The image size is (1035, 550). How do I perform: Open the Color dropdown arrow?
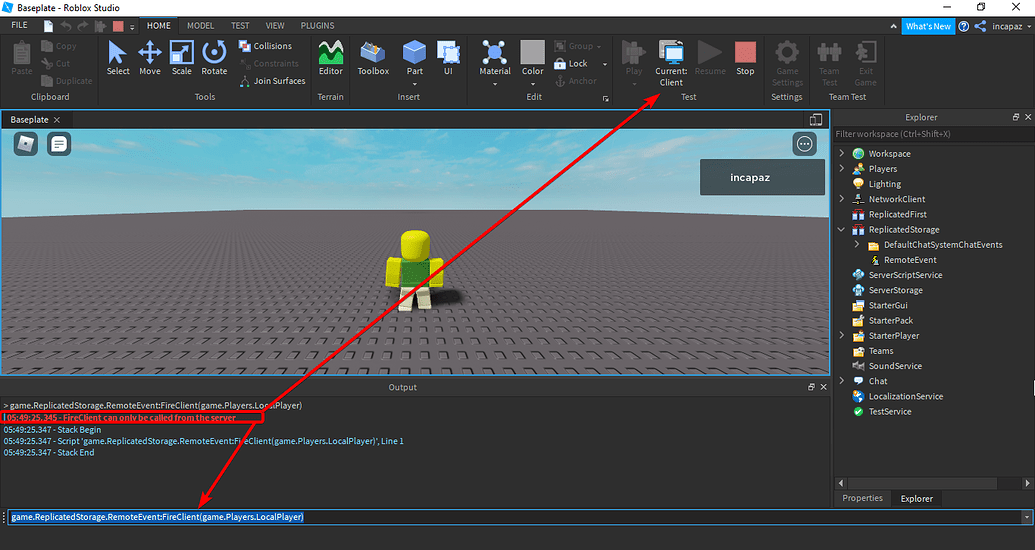(533, 84)
